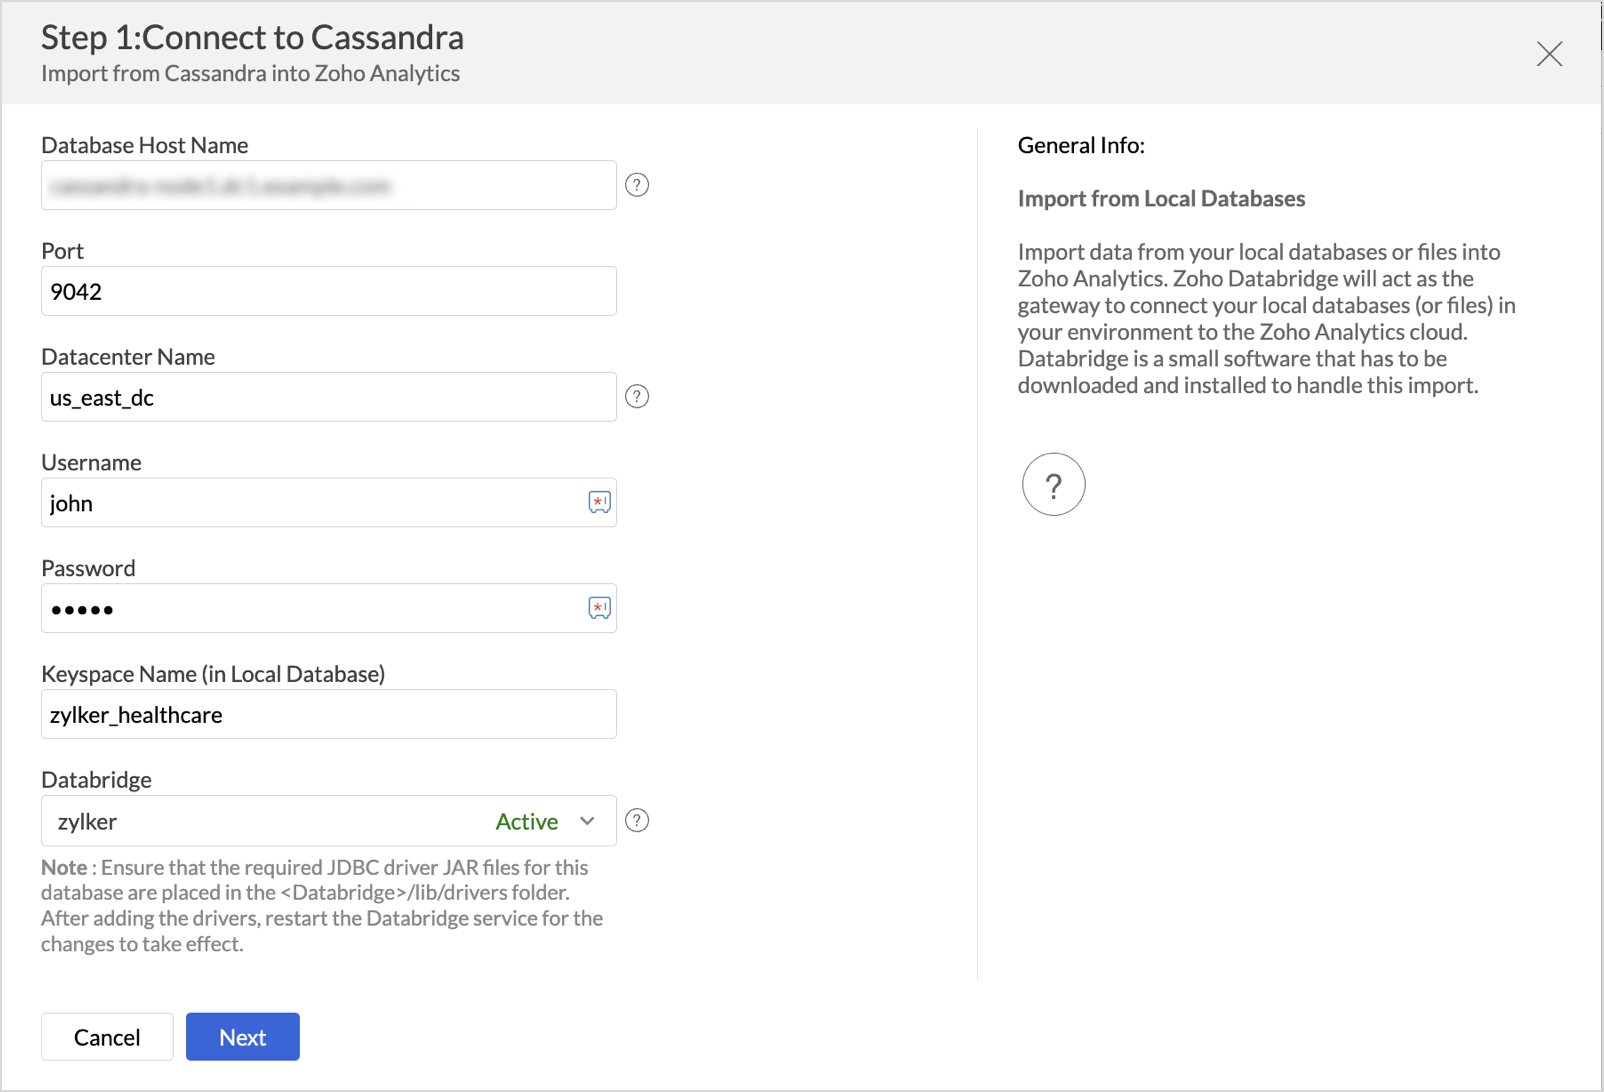Focus the Password input field
The width and height of the screenshot is (1604, 1092).
[x=310, y=609]
